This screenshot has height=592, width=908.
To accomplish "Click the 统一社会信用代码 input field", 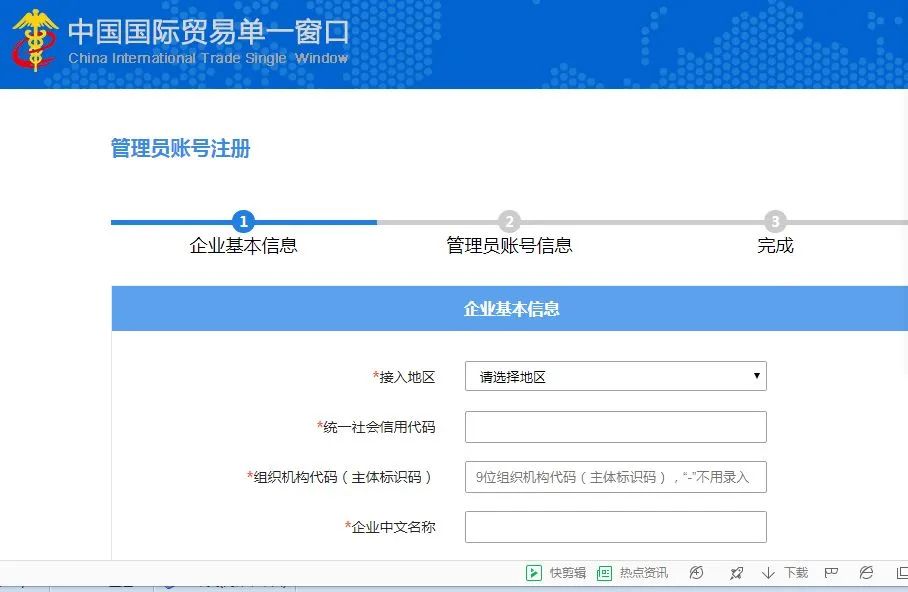I will 615,427.
